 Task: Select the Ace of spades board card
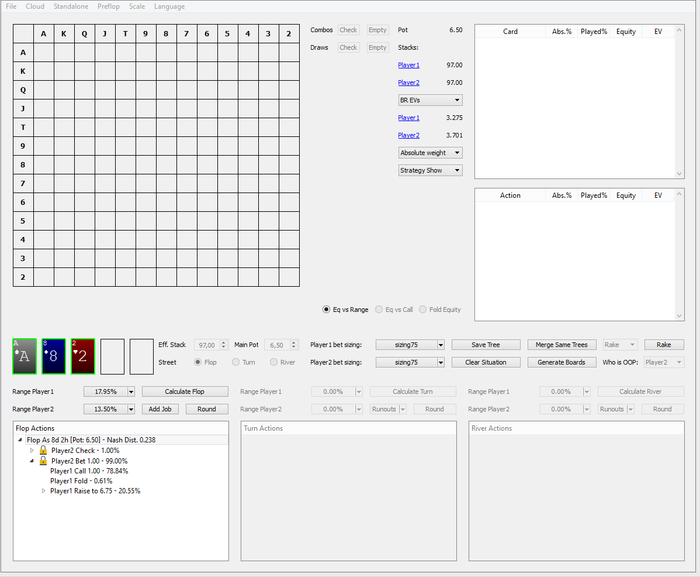tap(25, 356)
